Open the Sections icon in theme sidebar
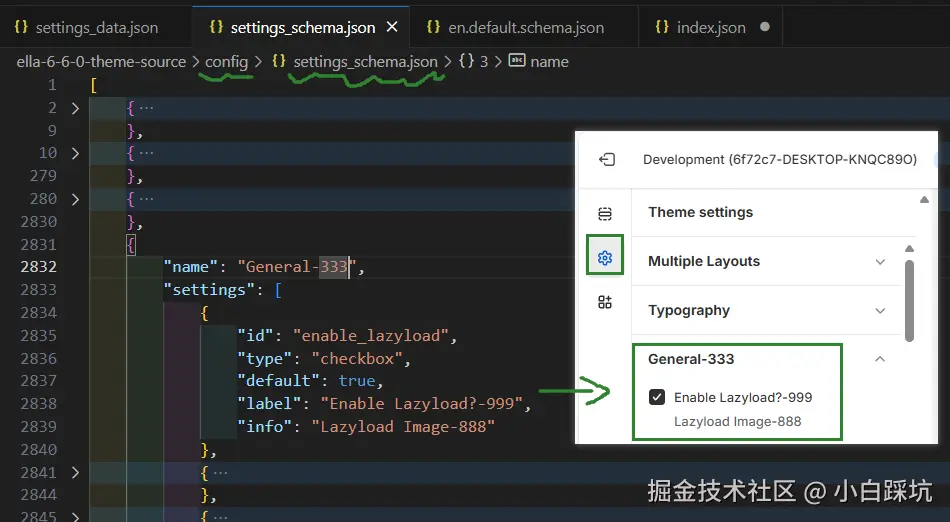The height and width of the screenshot is (522, 950). (x=605, y=214)
